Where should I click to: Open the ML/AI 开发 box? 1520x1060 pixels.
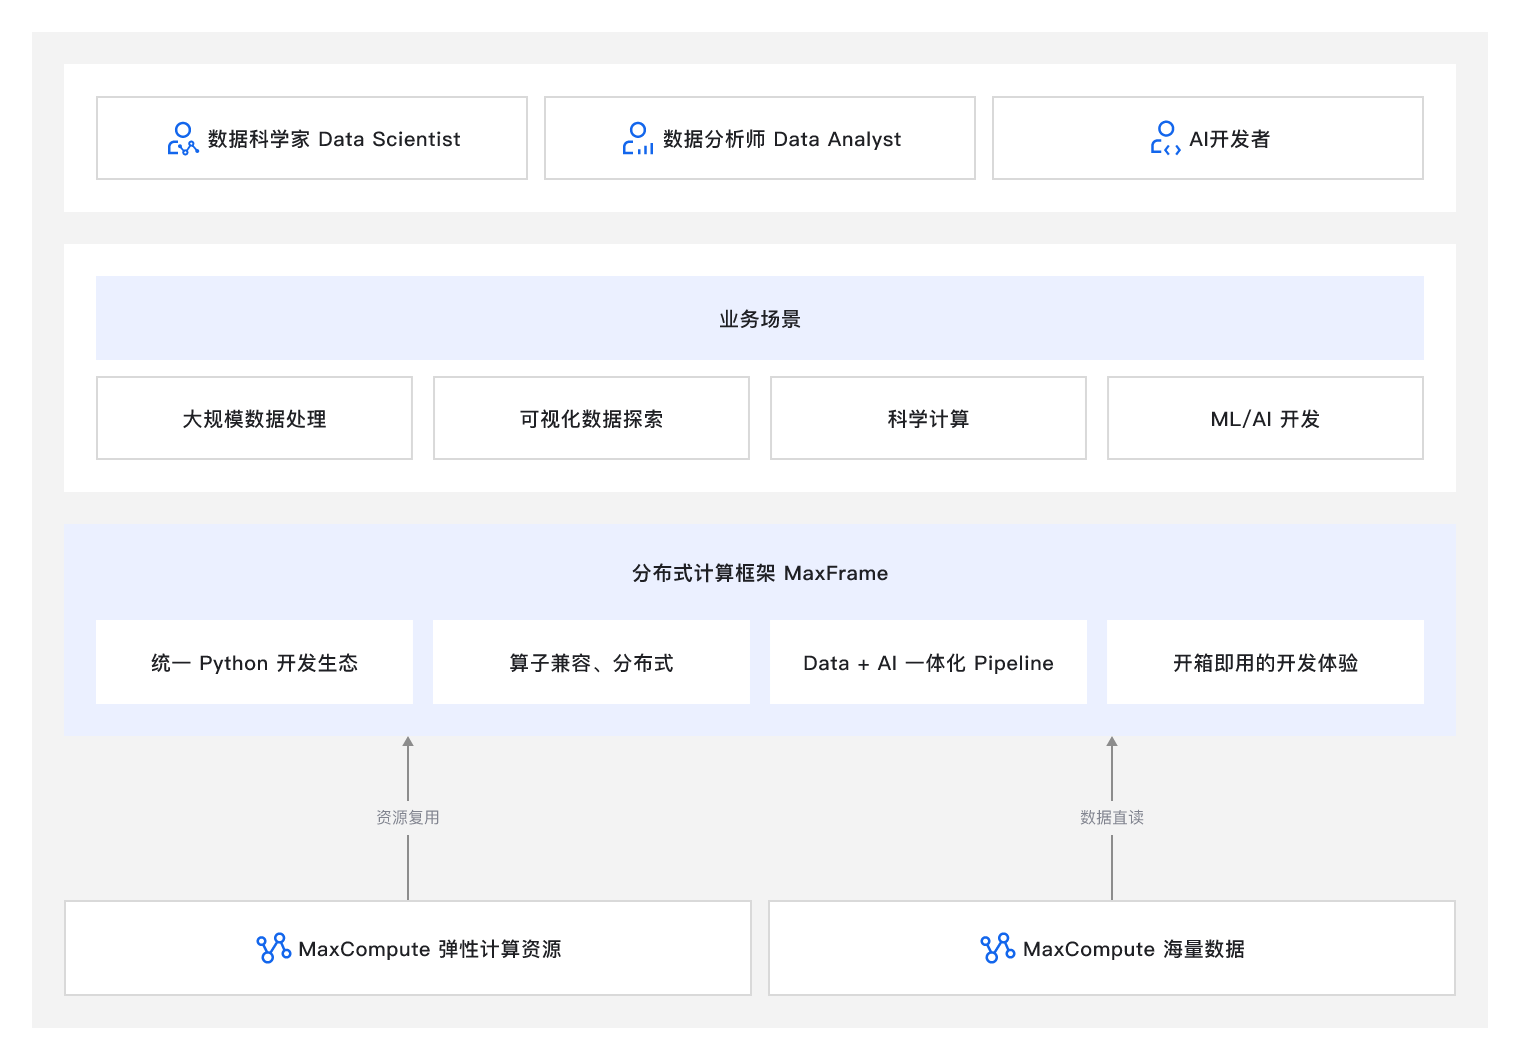(1265, 418)
